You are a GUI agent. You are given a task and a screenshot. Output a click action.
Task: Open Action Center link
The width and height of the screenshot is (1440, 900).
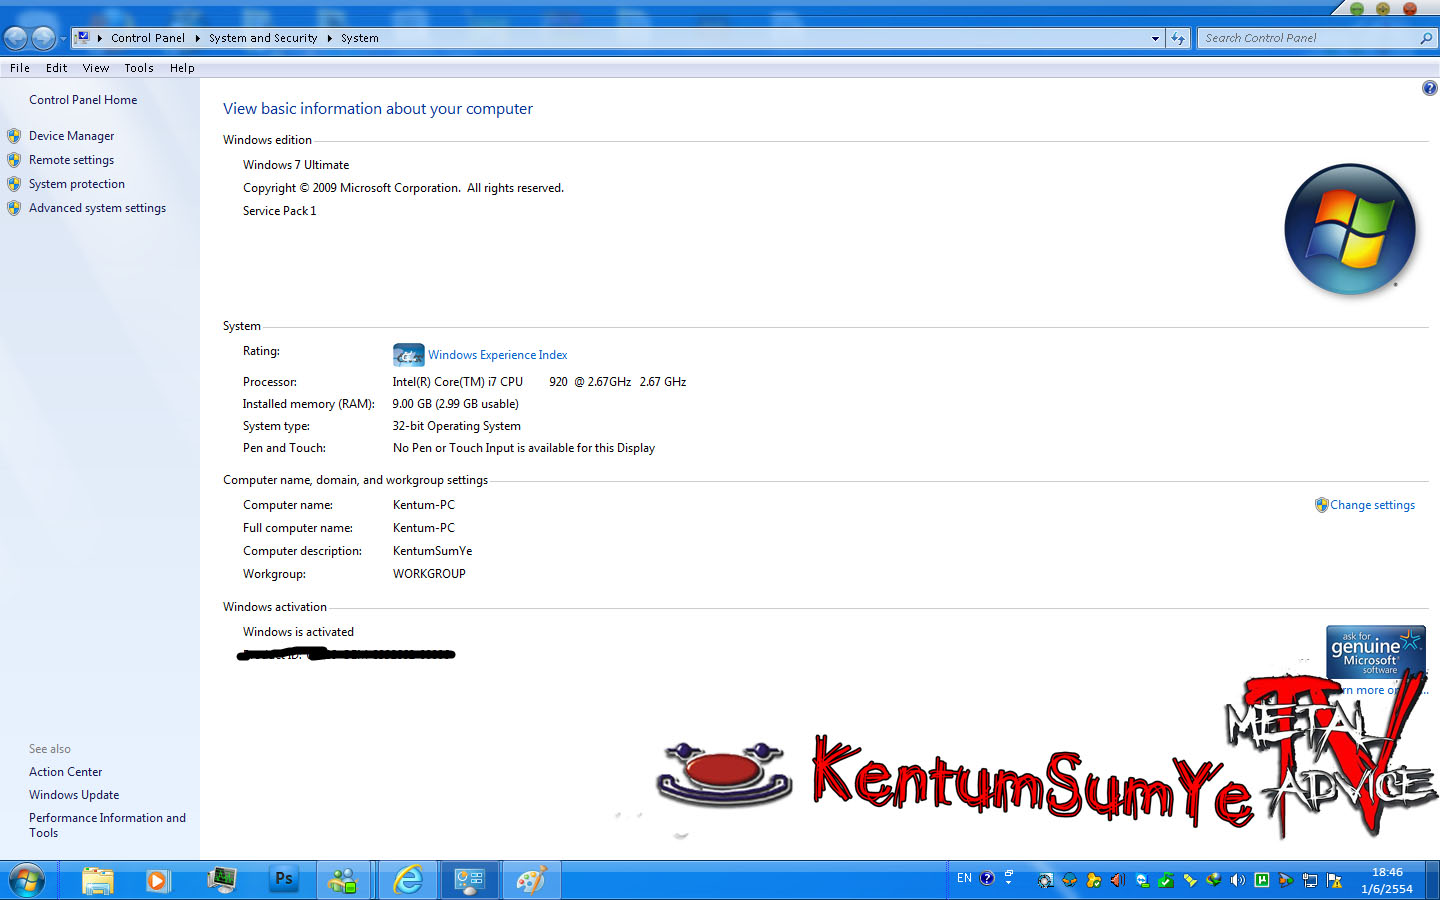click(x=65, y=772)
